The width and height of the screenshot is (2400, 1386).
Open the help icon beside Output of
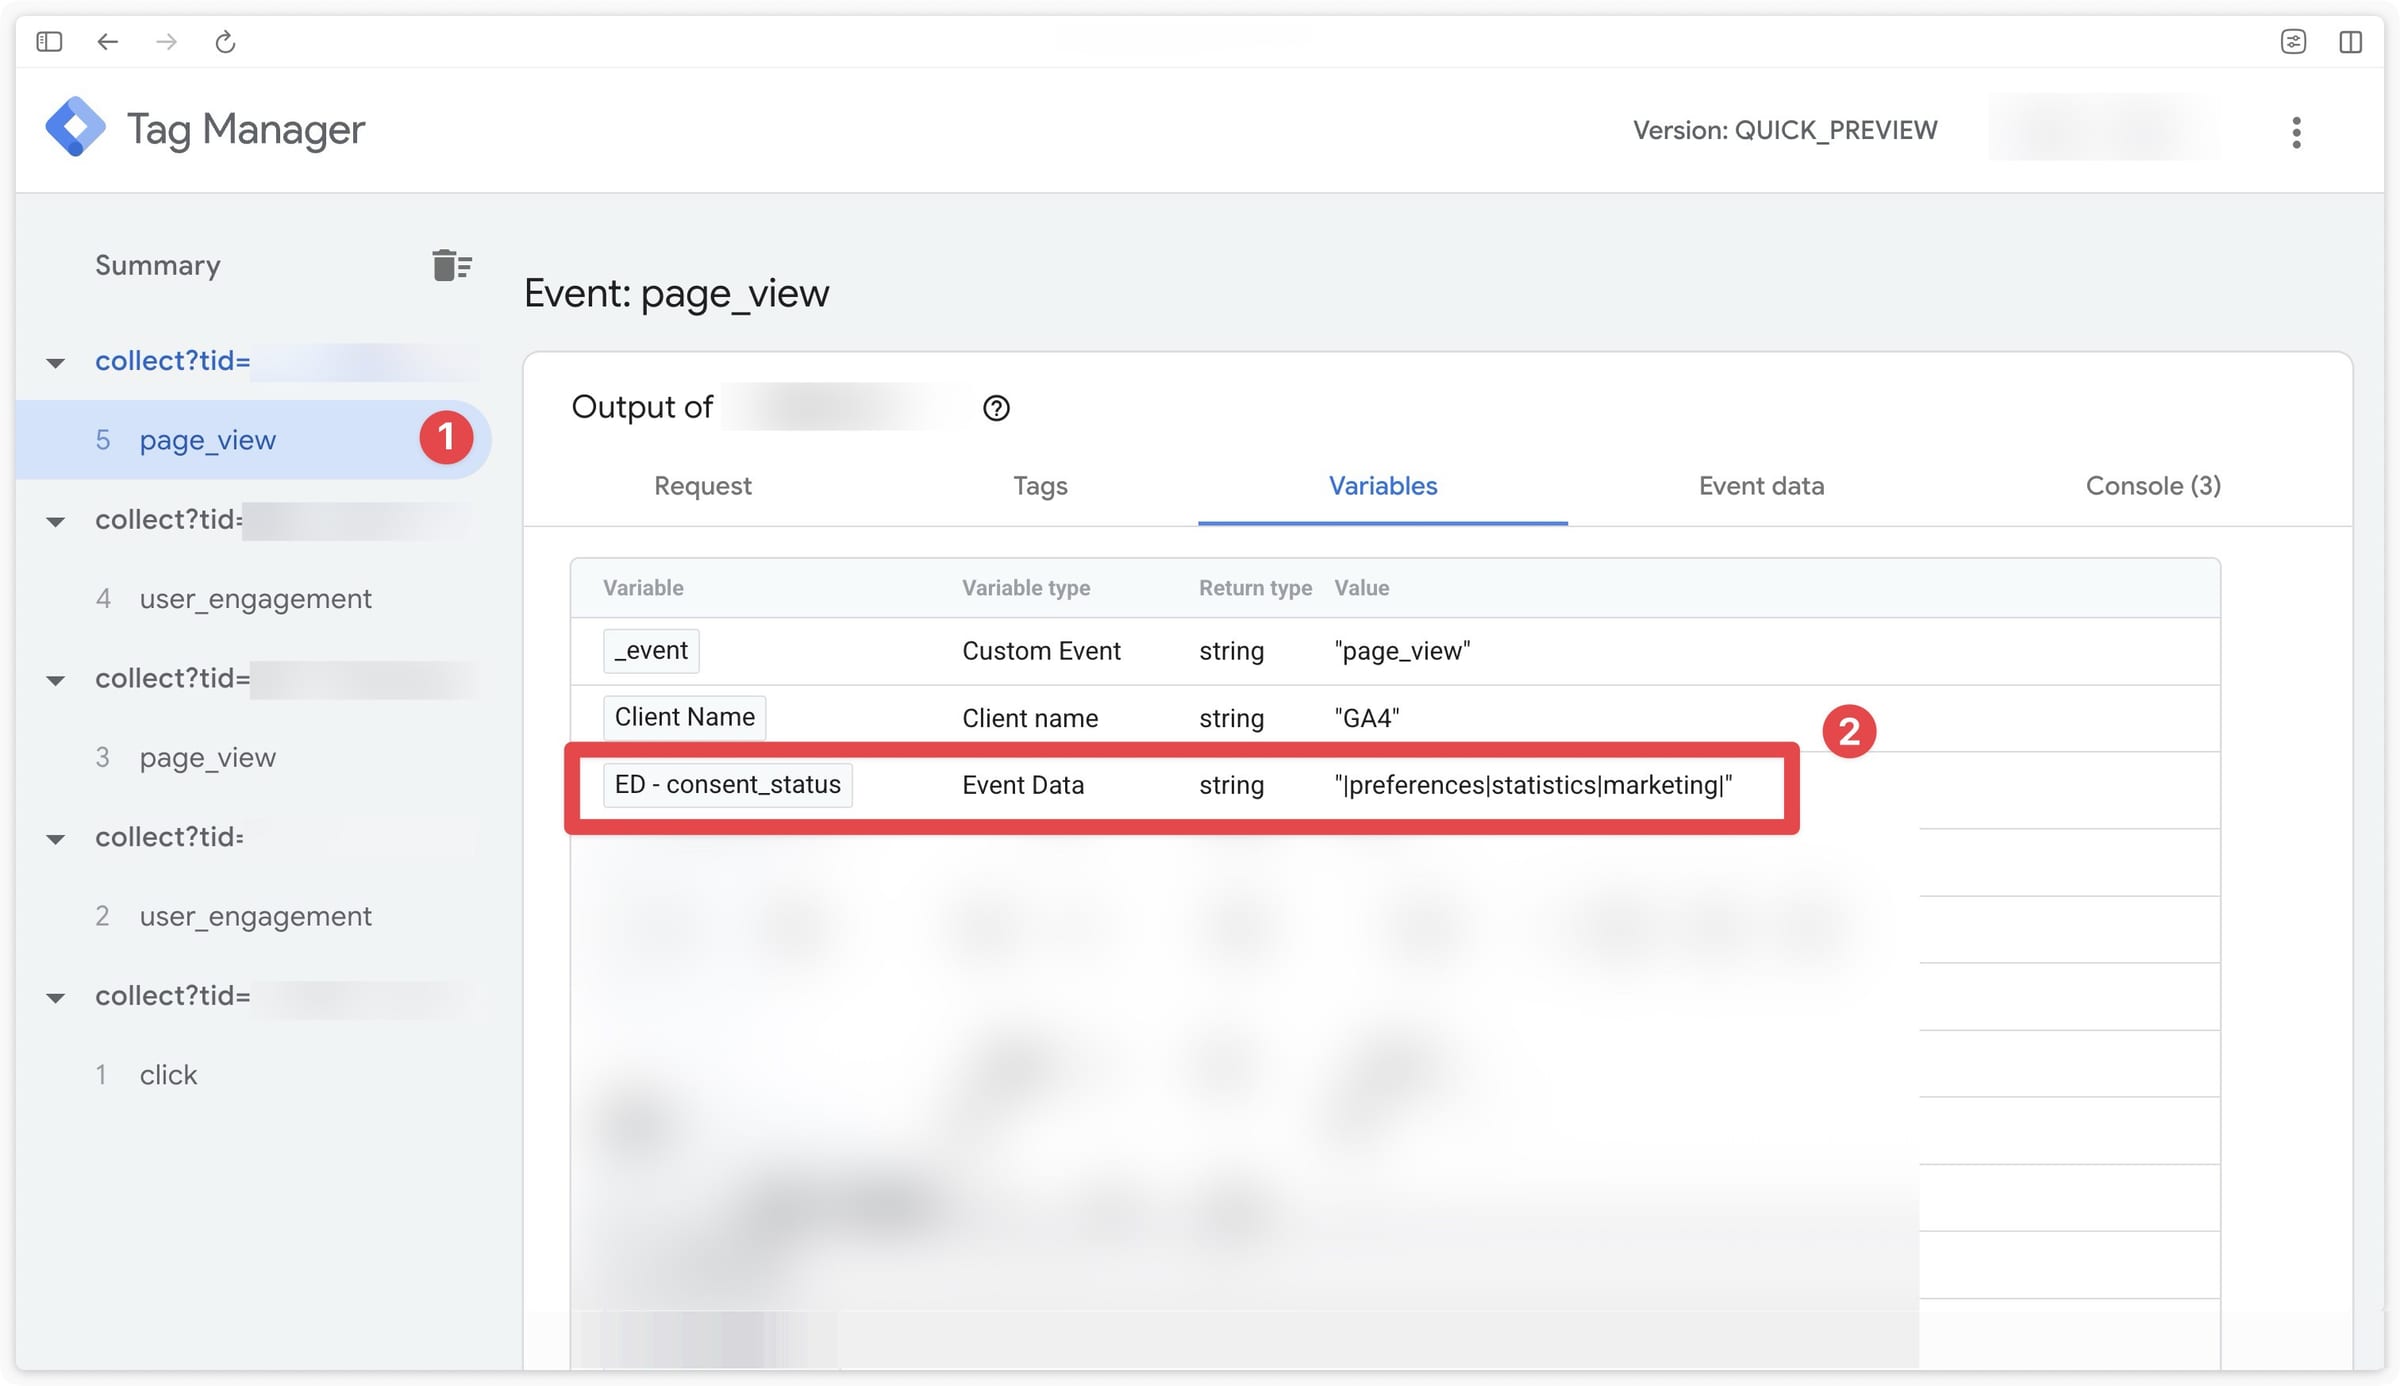click(x=996, y=408)
